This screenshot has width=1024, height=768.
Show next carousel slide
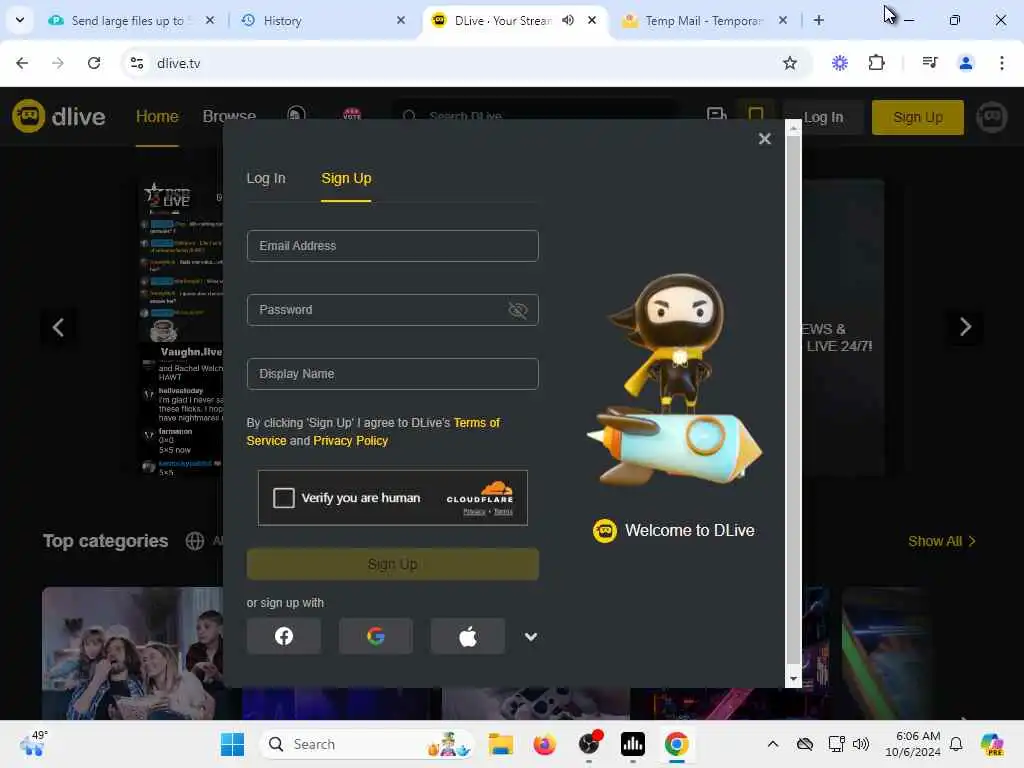point(965,327)
